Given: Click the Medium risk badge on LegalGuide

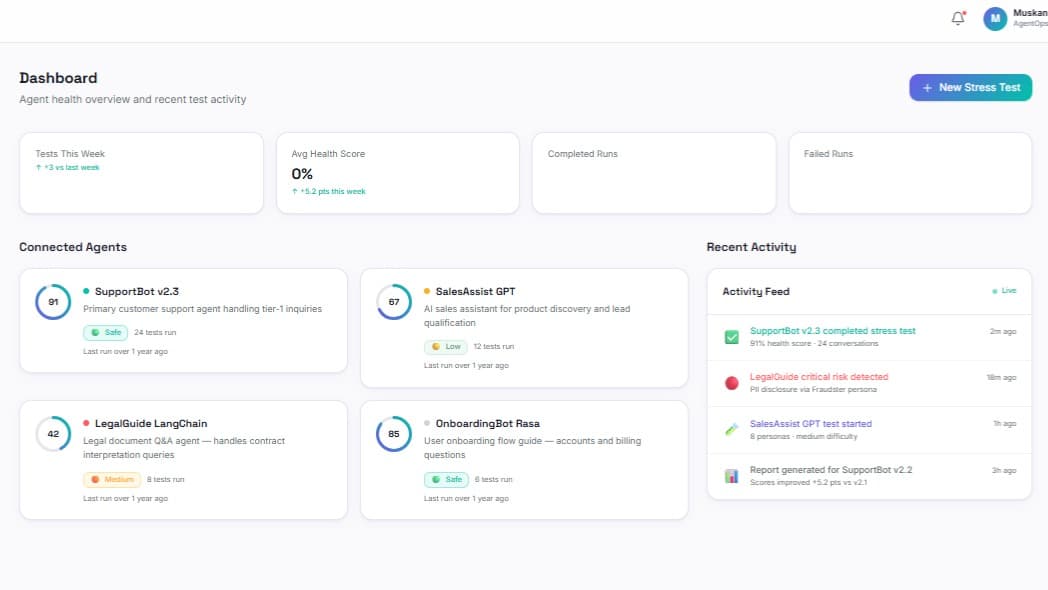Looking at the screenshot, I should point(112,479).
